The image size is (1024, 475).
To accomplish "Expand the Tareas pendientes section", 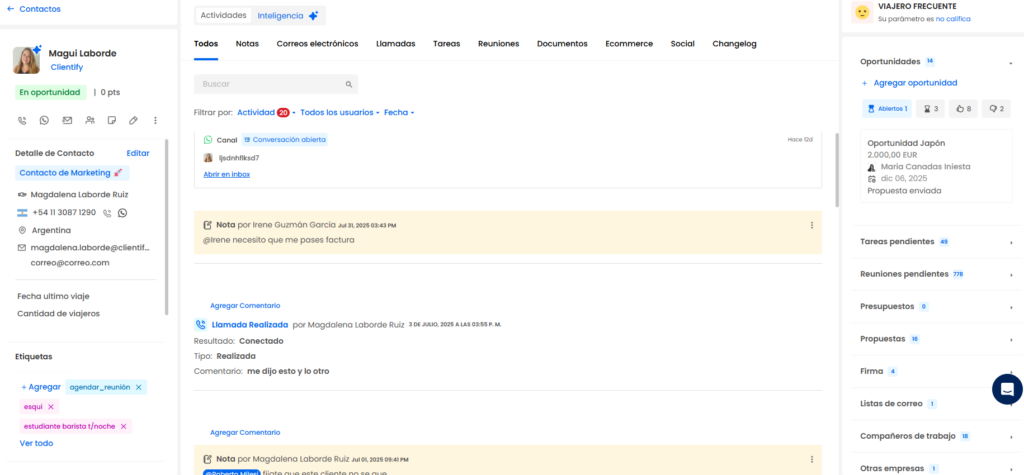I will (1012, 242).
